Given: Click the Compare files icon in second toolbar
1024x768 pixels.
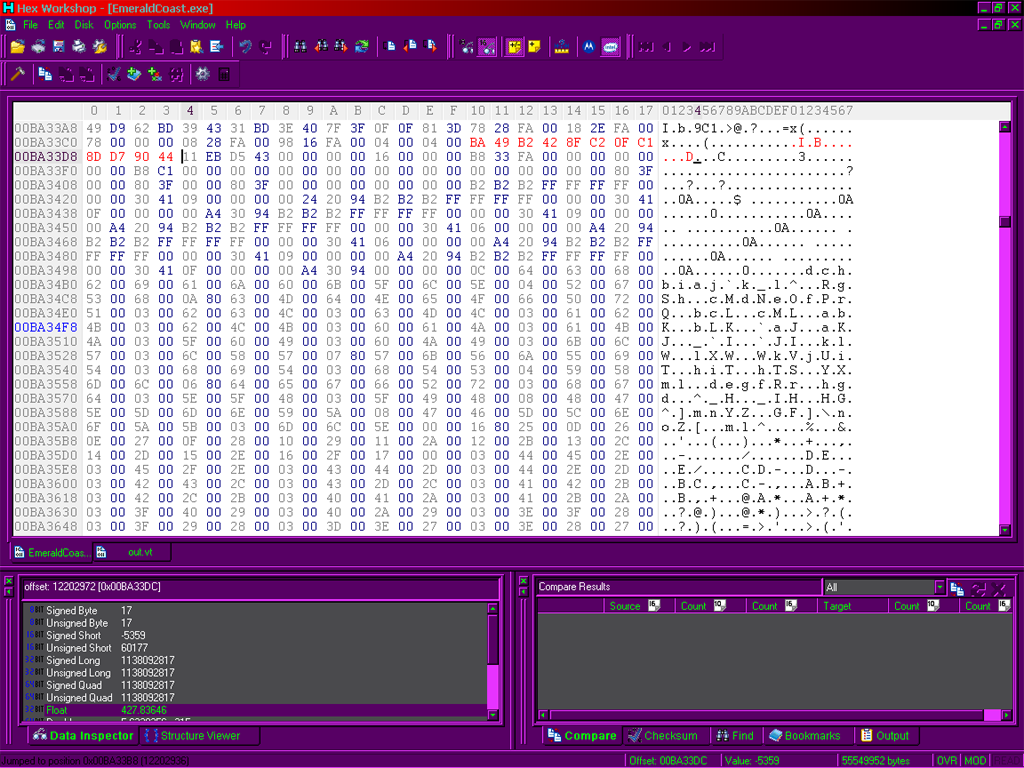Looking at the screenshot, I should tap(45, 74).
